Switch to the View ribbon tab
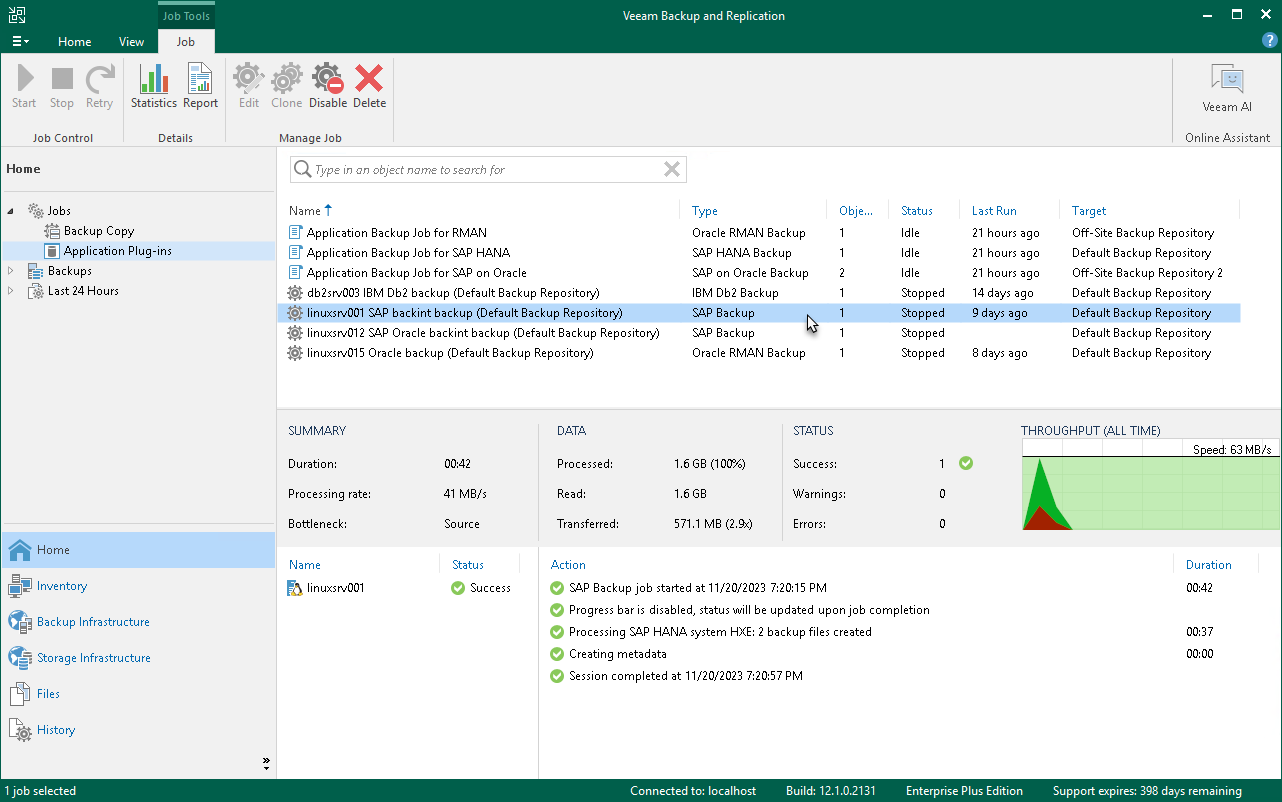The height and width of the screenshot is (802, 1282). (131, 42)
